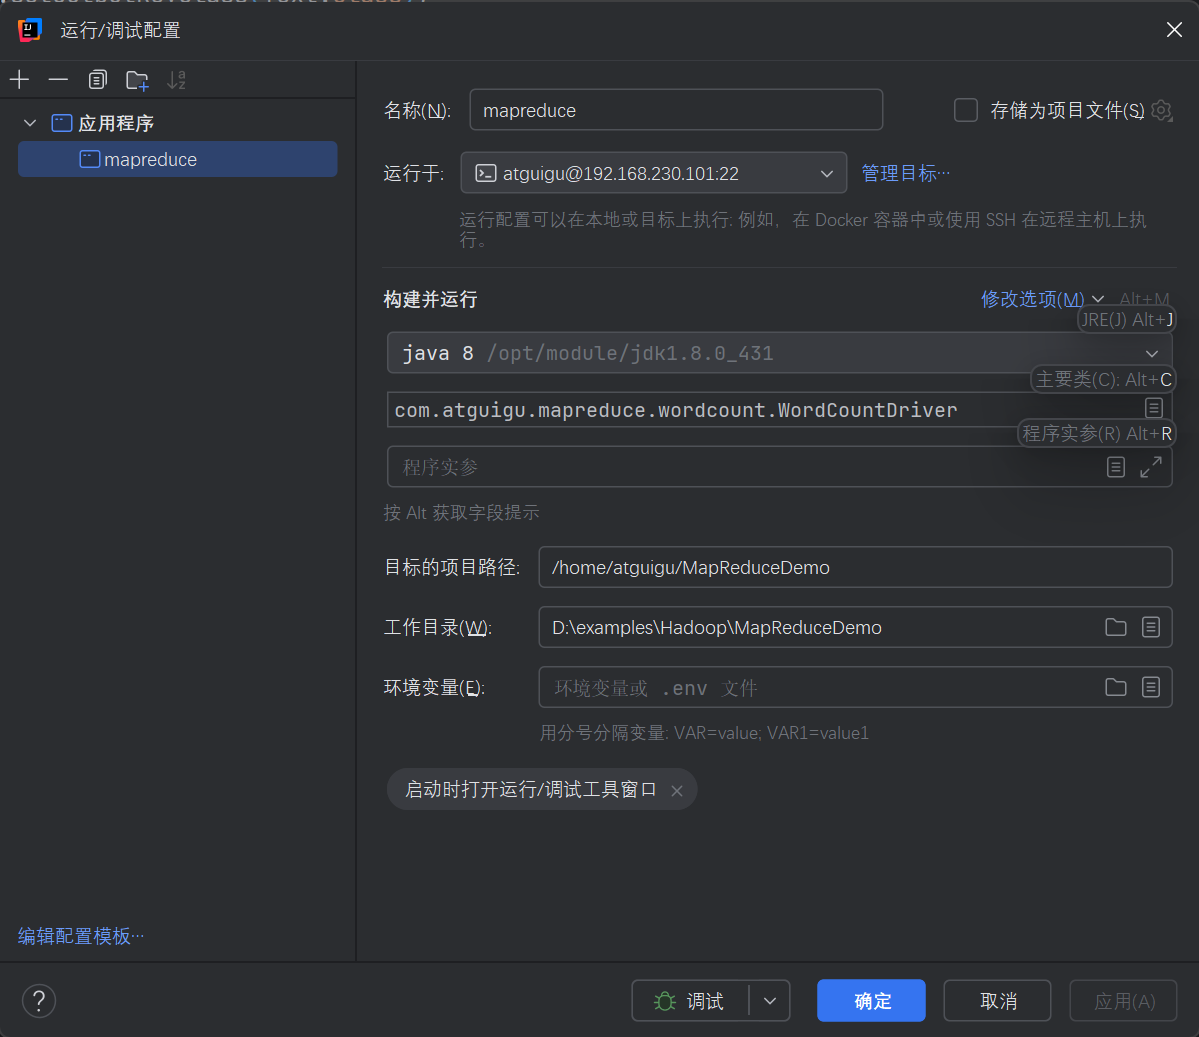Open the 修改选项 menu
This screenshot has width=1199, height=1037.
click(x=1041, y=299)
